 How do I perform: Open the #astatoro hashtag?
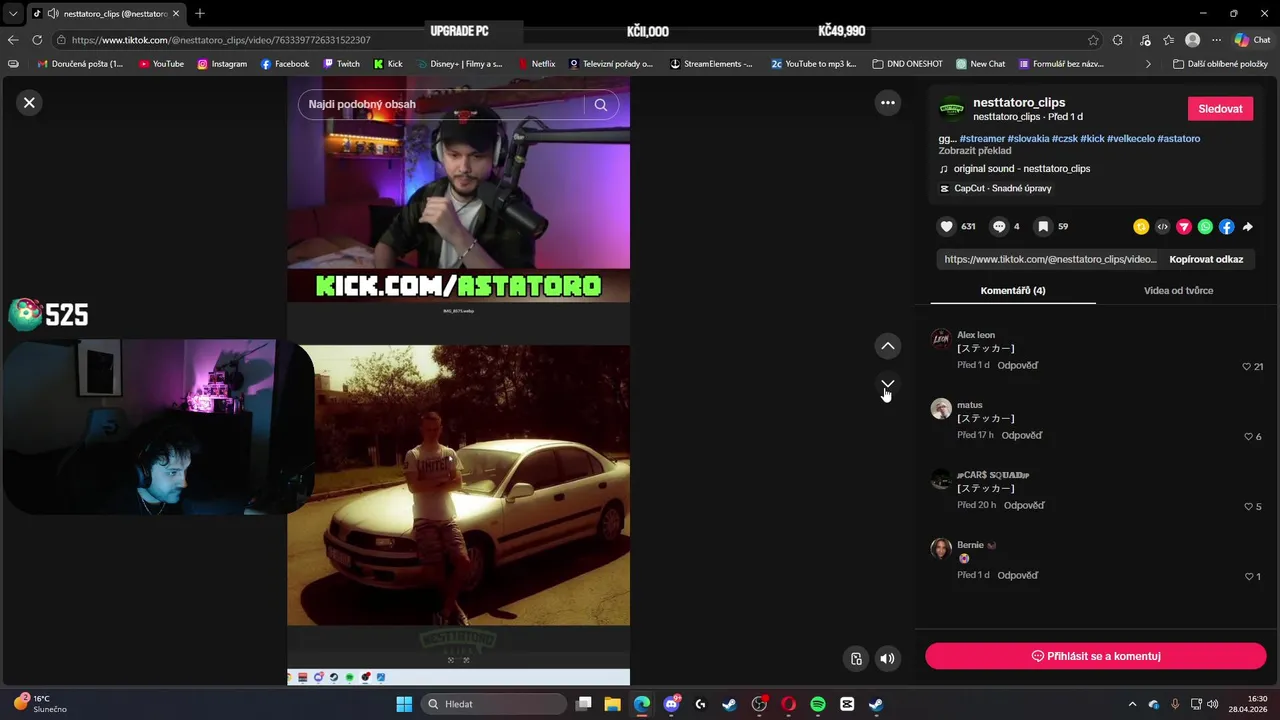(1179, 138)
